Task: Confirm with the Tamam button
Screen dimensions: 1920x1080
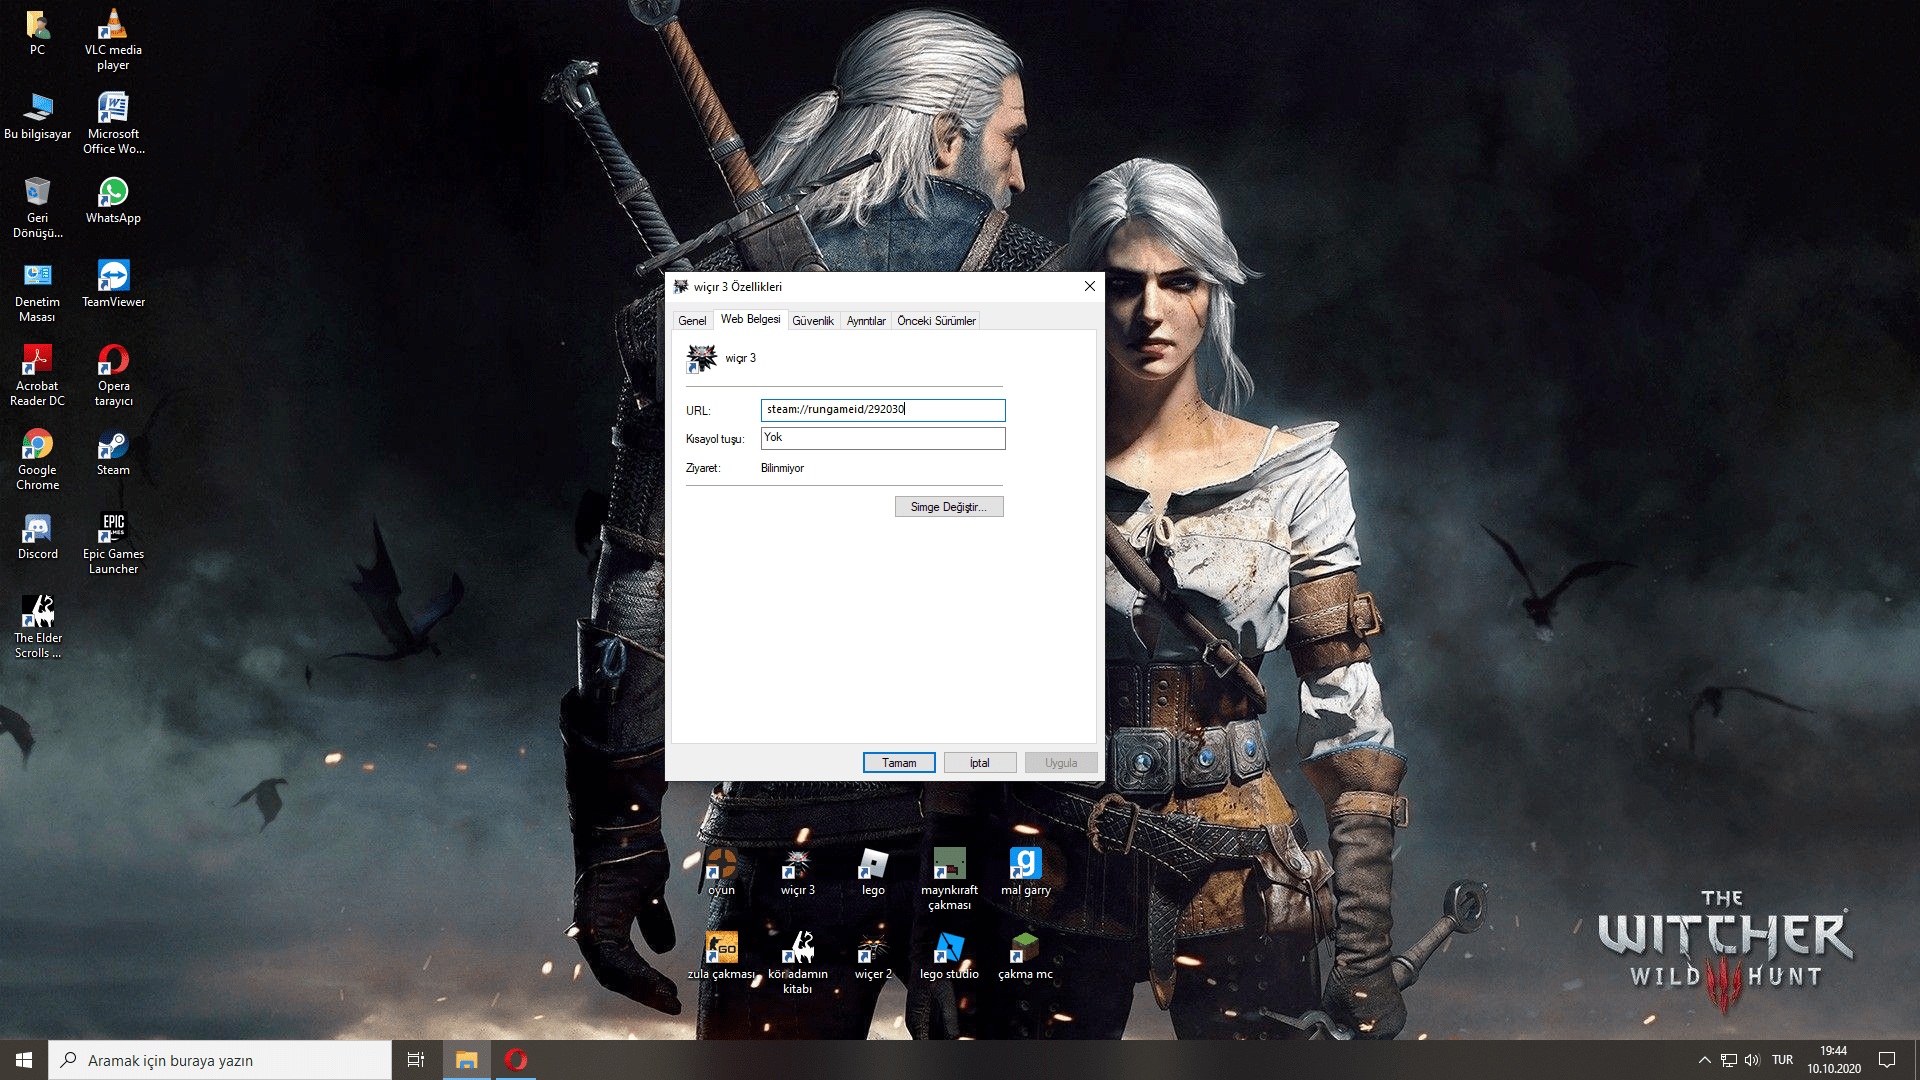Action: coord(899,763)
